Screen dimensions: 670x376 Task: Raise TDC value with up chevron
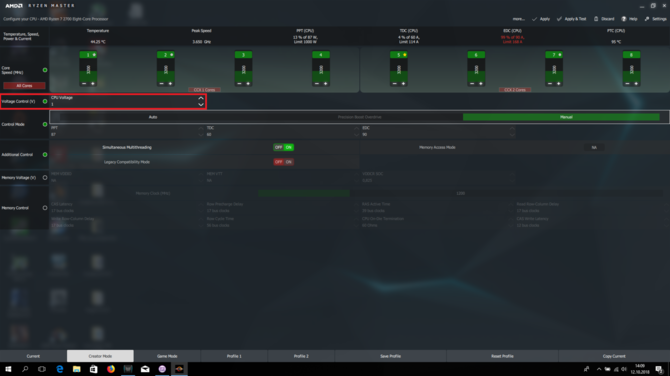click(356, 128)
